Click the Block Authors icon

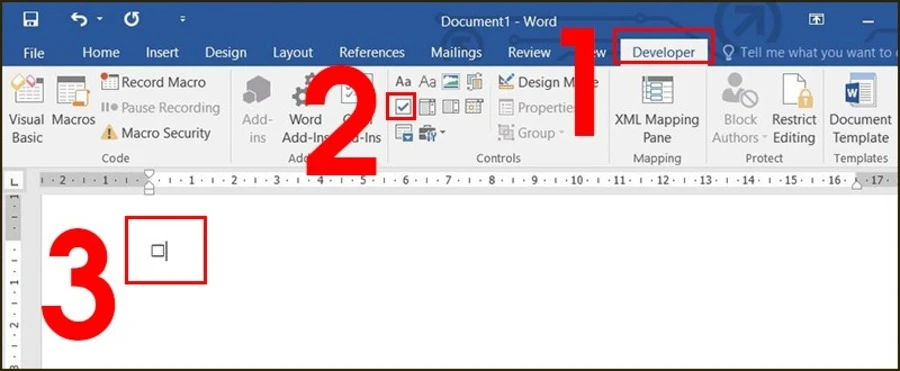pyautogui.click(x=740, y=90)
